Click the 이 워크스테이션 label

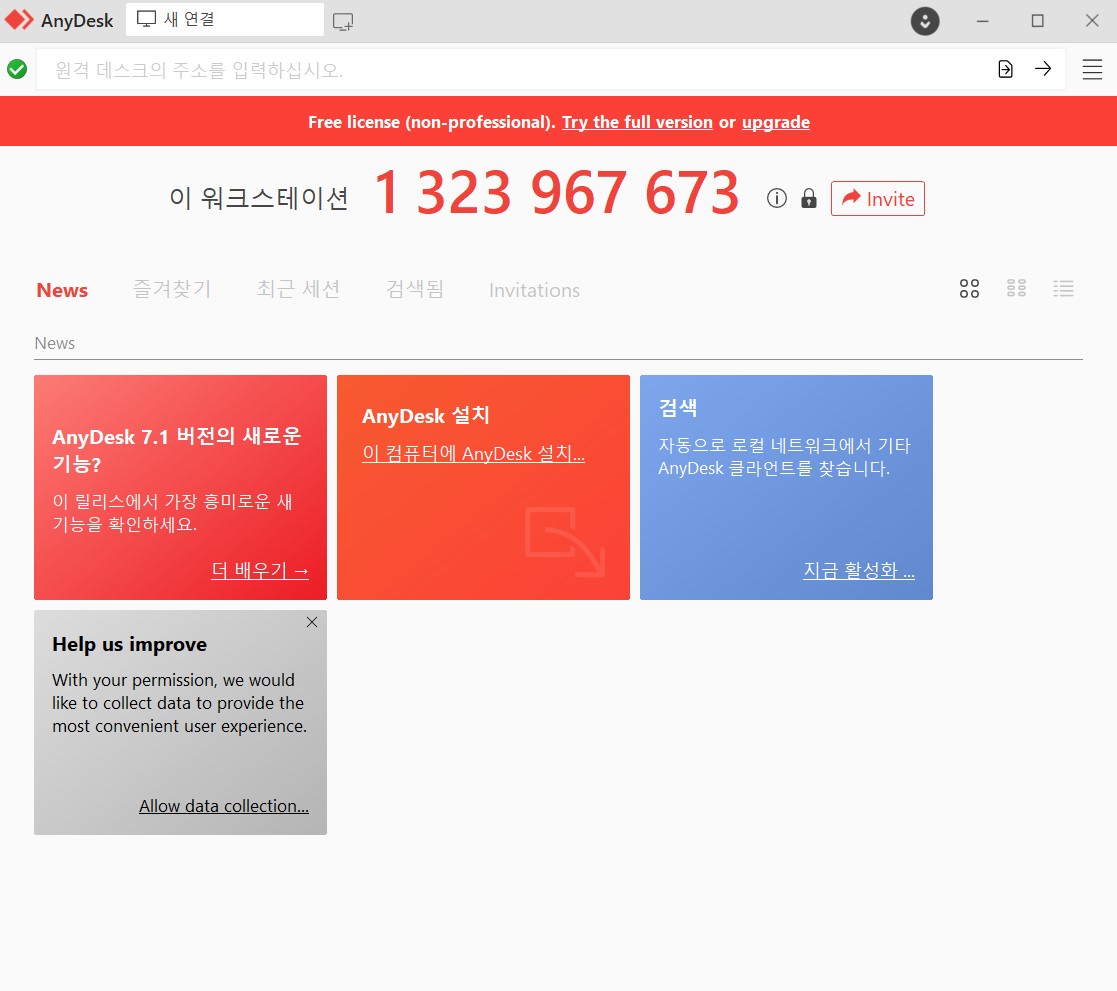(259, 198)
